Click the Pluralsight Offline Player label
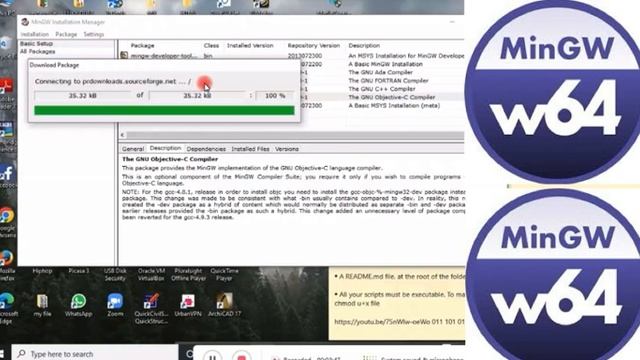 tap(188, 275)
